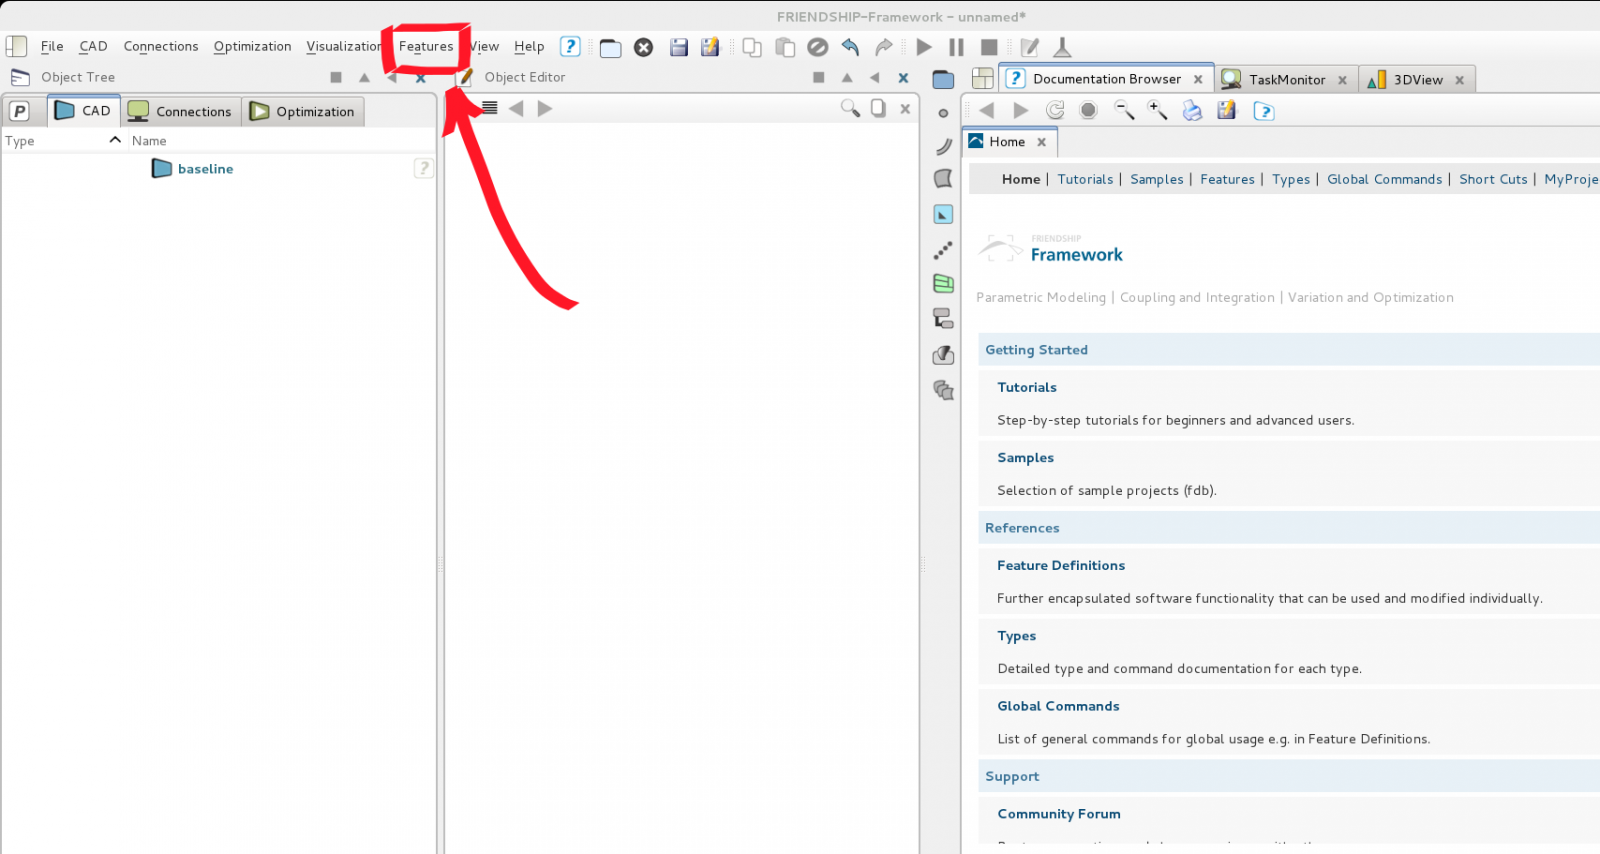Sort the tree by the Type column header
The image size is (1600, 854).
pyautogui.click(x=62, y=141)
